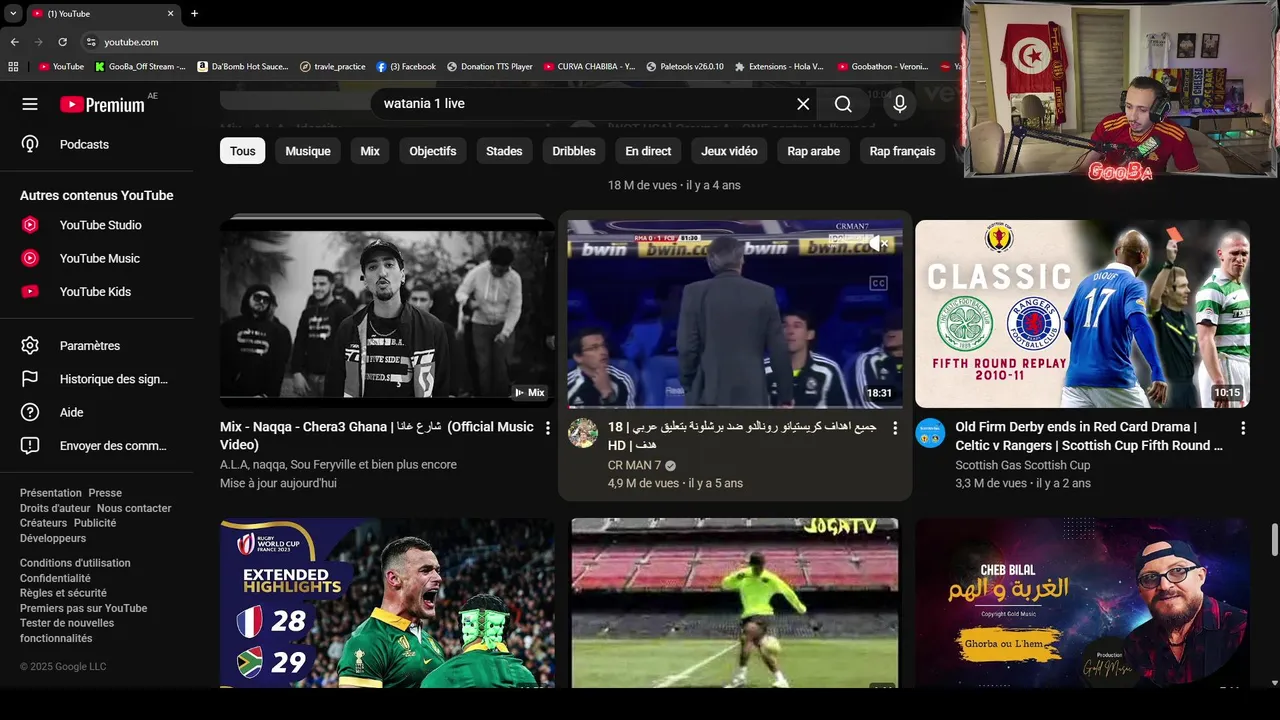
Task: Open Scottish Gas Scottish Cup channel avatar
Action: (x=931, y=433)
